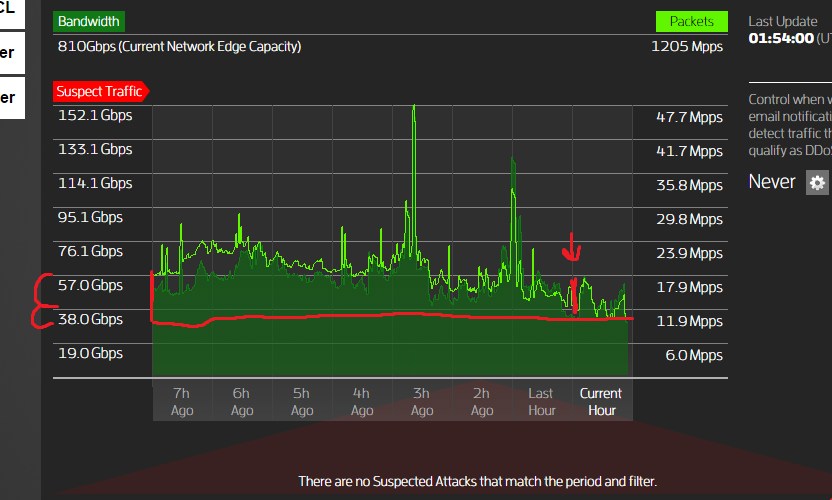
Task: Click the 29.8 Mpps axis label
Action: pyautogui.click(x=689, y=219)
